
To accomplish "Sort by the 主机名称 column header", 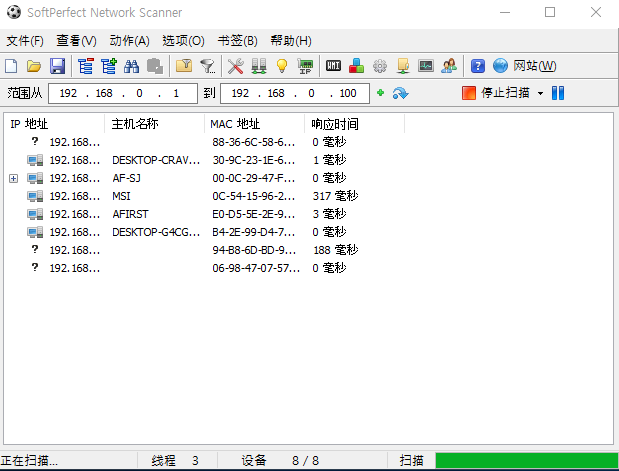I will [x=155, y=124].
